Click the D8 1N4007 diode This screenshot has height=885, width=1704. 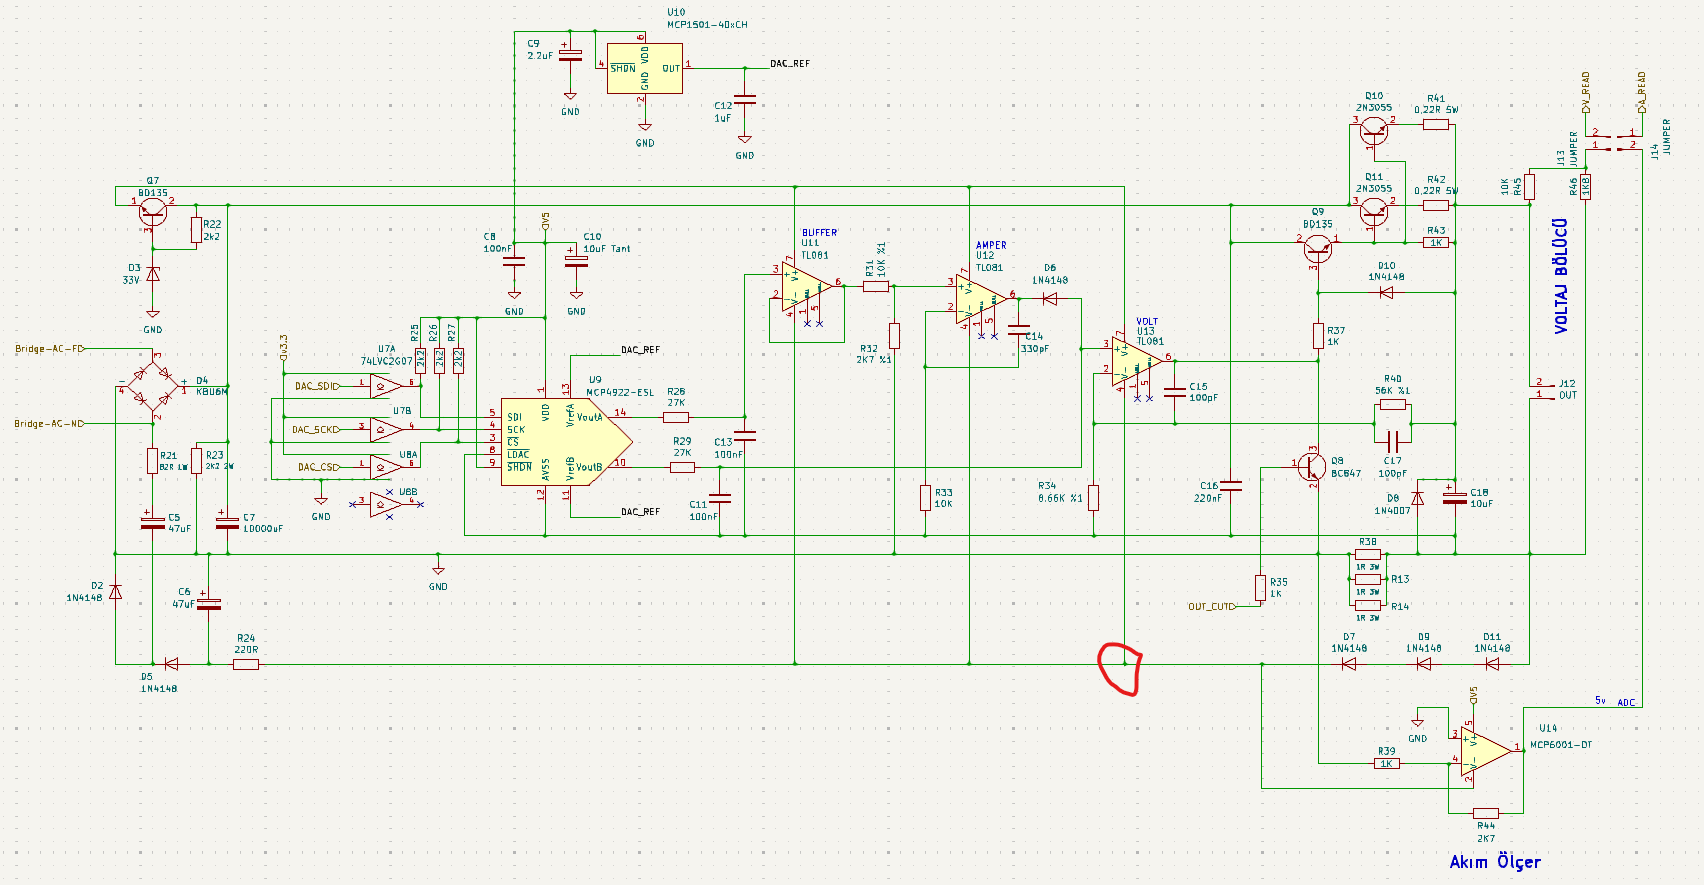[x=1417, y=497]
